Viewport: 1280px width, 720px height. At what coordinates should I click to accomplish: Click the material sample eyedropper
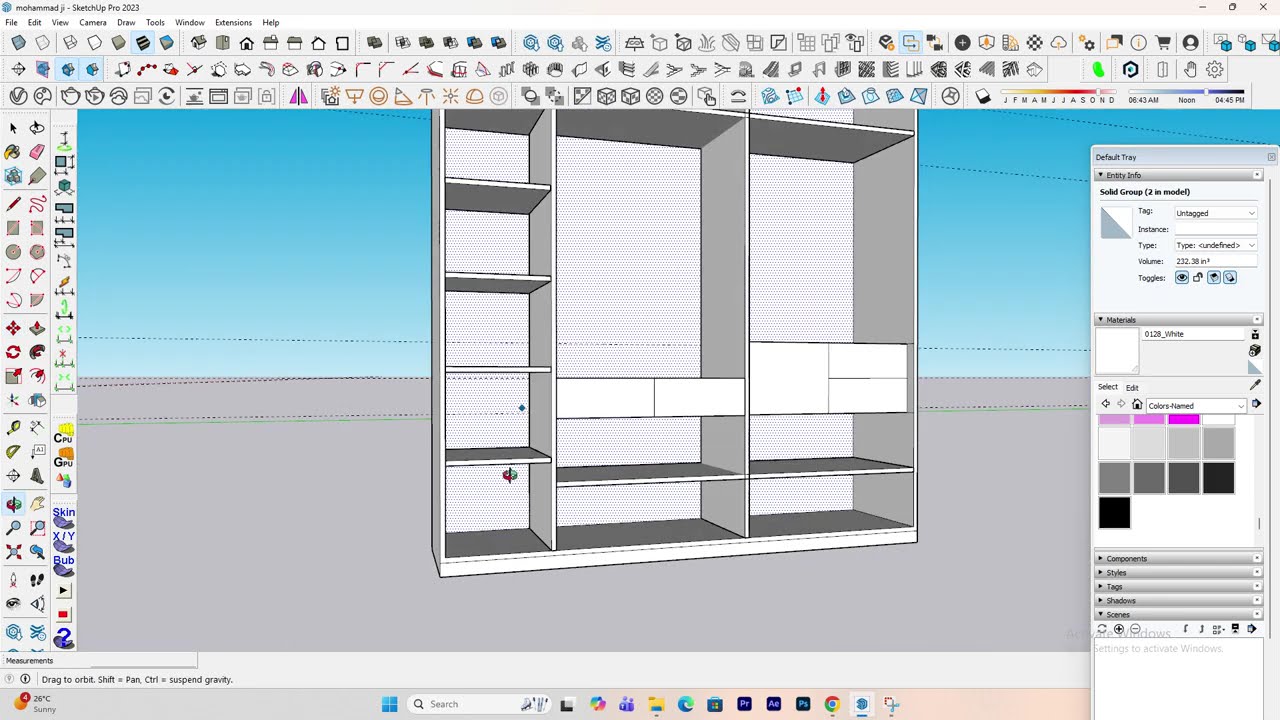(1256, 385)
